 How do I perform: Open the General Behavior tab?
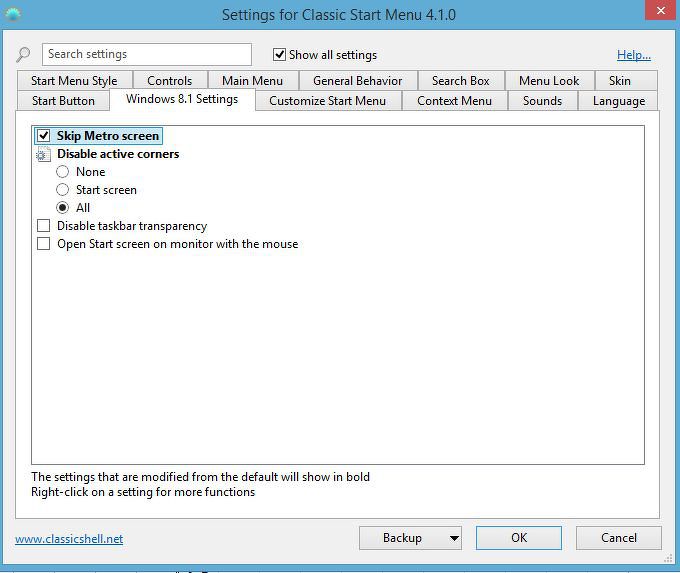click(x=358, y=81)
